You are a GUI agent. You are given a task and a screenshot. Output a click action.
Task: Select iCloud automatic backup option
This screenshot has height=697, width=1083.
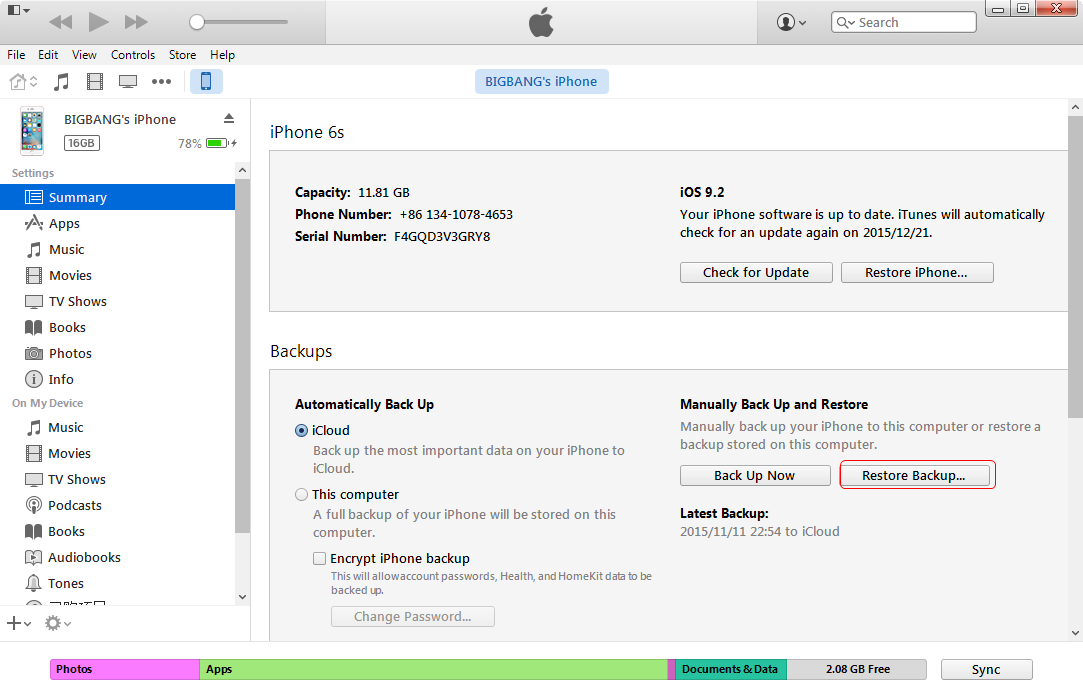(x=301, y=430)
